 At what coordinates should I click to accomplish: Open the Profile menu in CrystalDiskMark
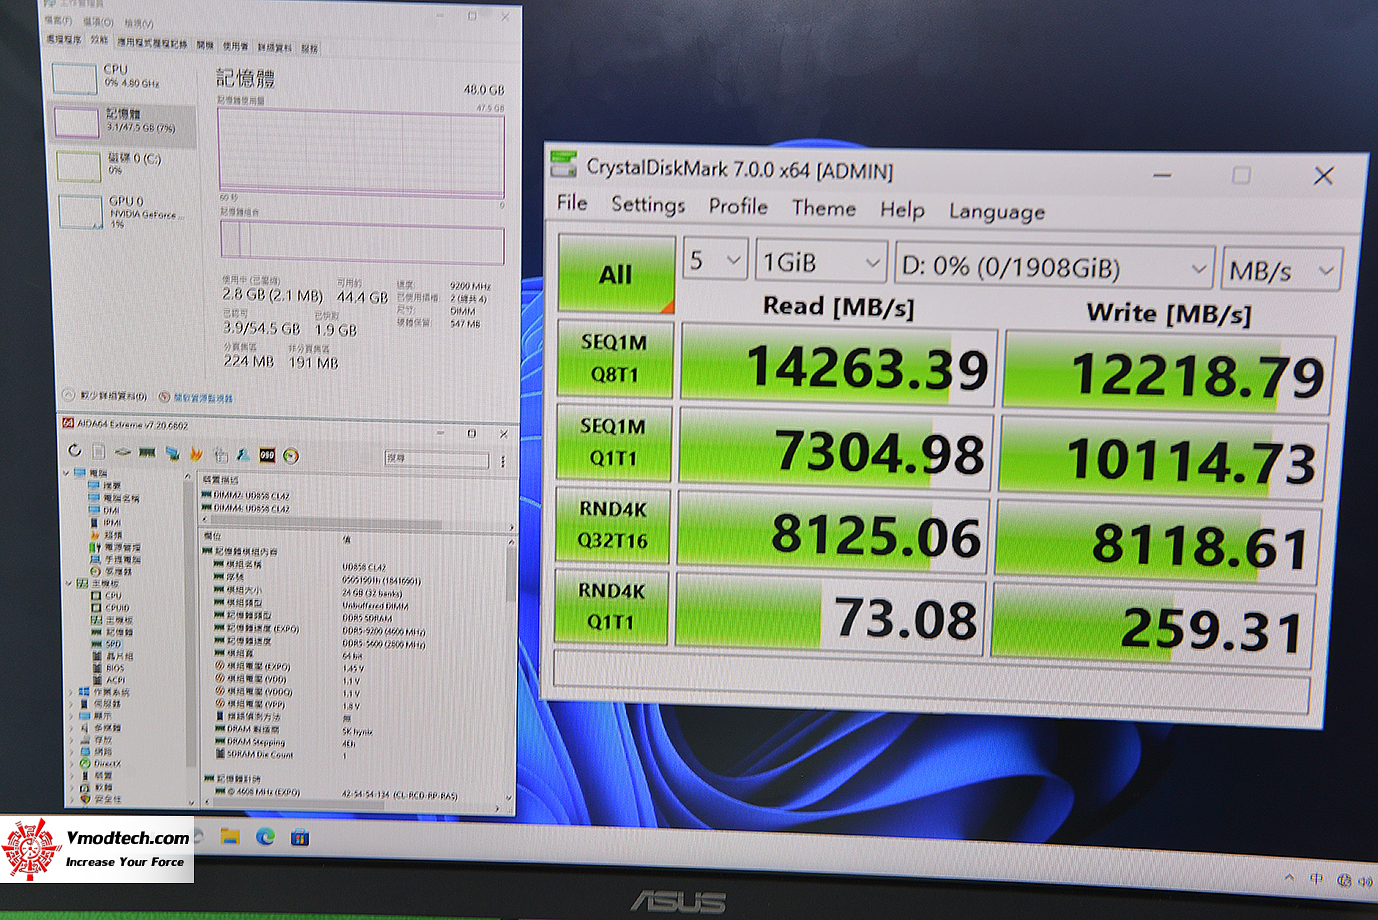[x=738, y=206]
